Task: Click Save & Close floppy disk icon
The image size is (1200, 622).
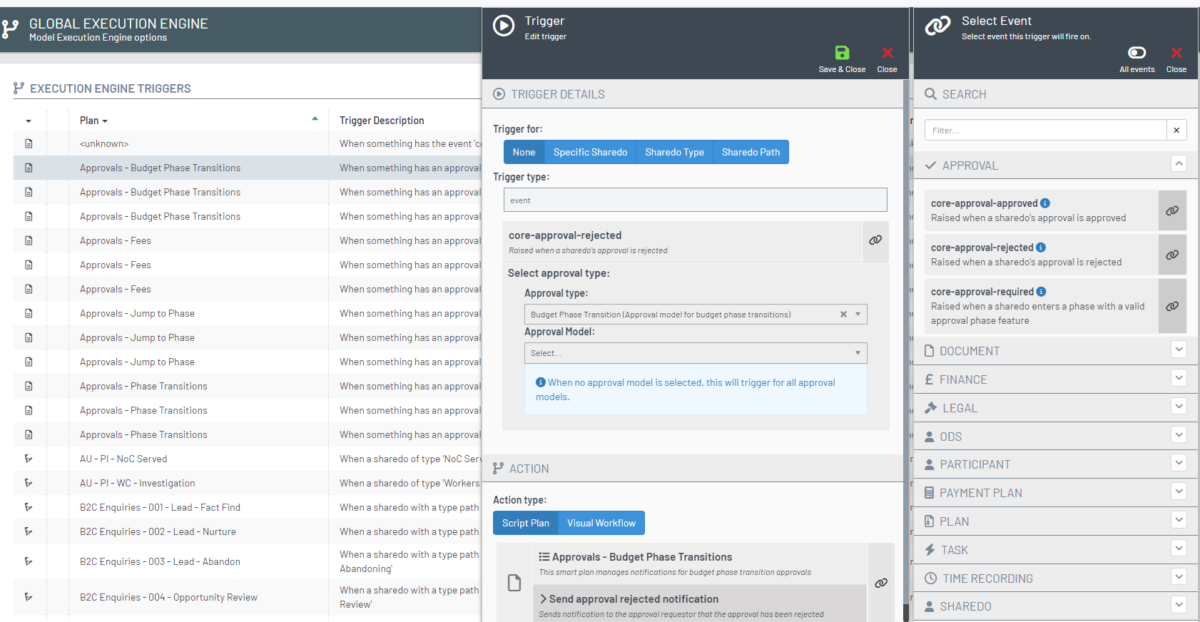Action: (841, 54)
